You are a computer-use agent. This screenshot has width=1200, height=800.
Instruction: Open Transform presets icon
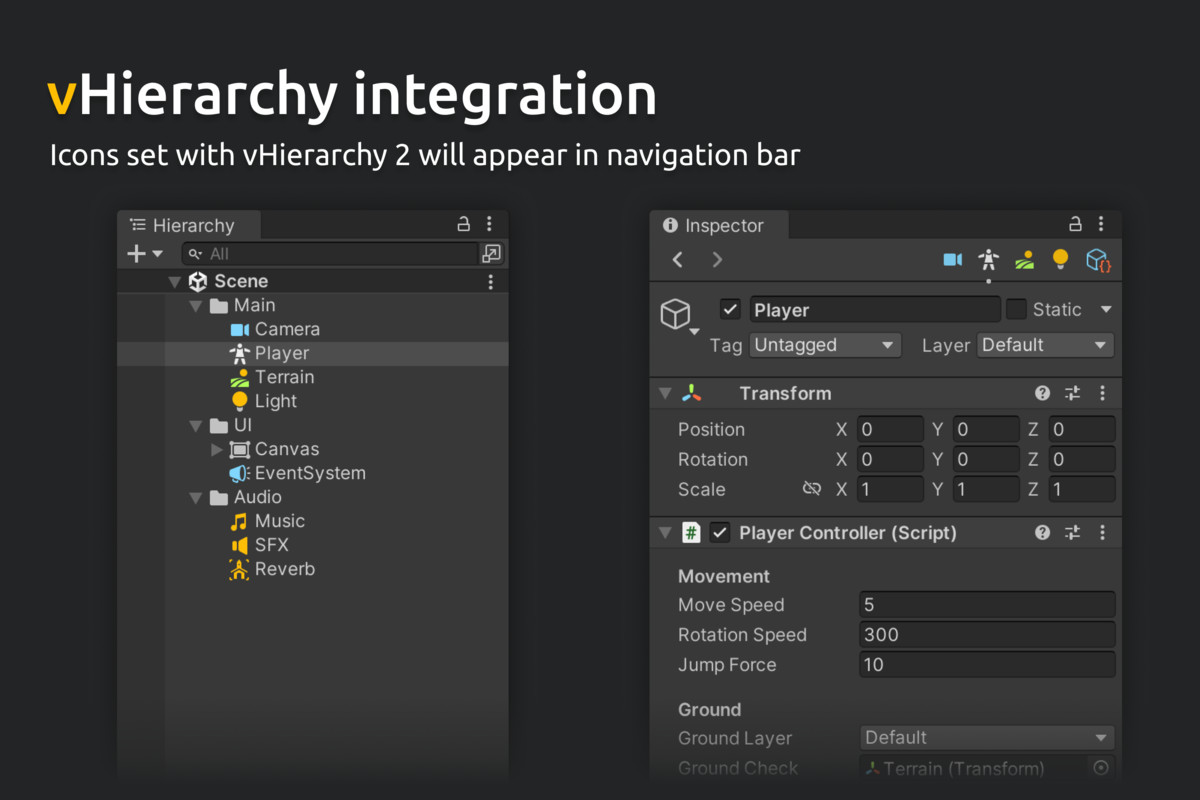[1072, 394]
